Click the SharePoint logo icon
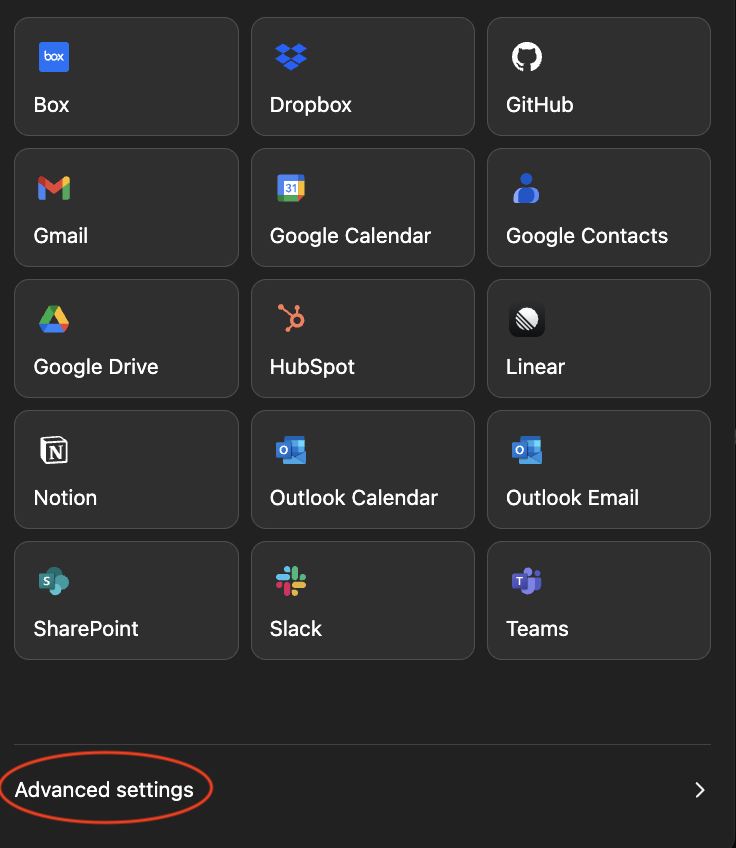The height and width of the screenshot is (848, 736). (54, 581)
